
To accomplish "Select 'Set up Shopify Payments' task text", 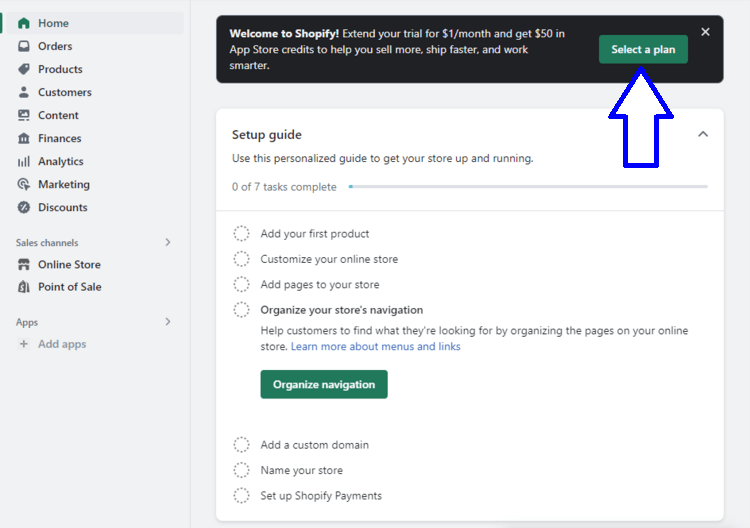I will (321, 495).
